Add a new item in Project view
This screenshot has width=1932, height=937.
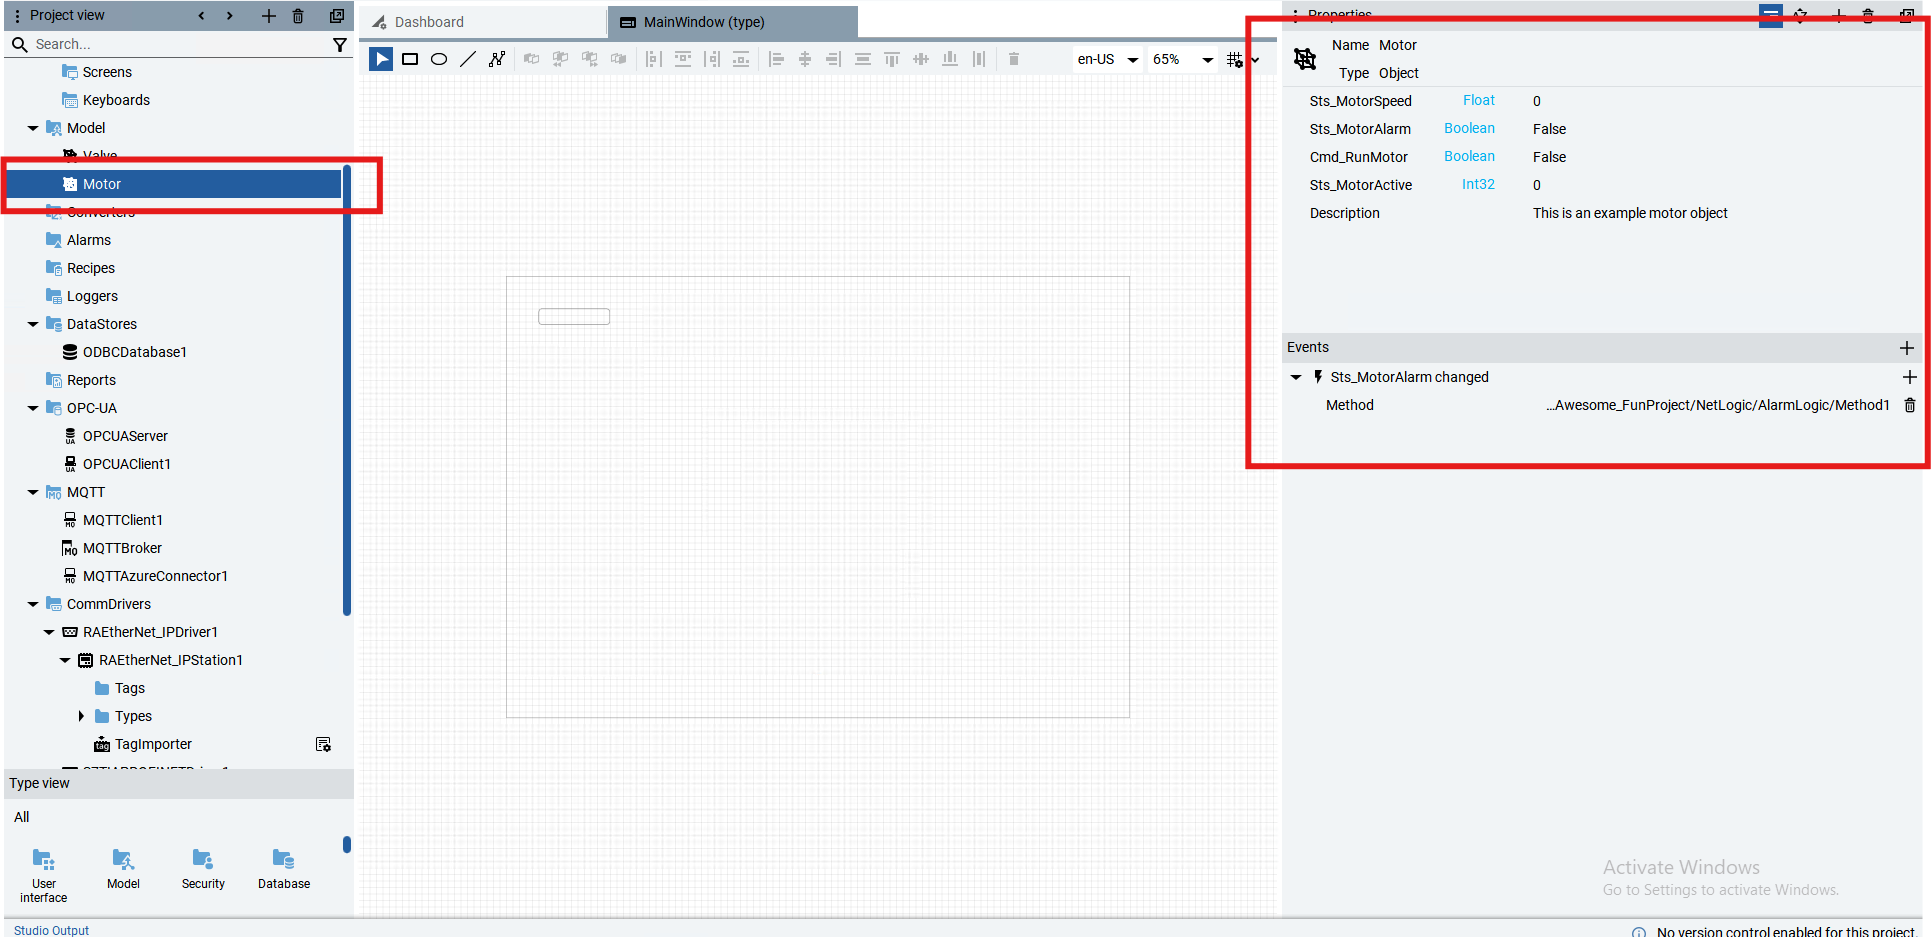pyautogui.click(x=268, y=15)
